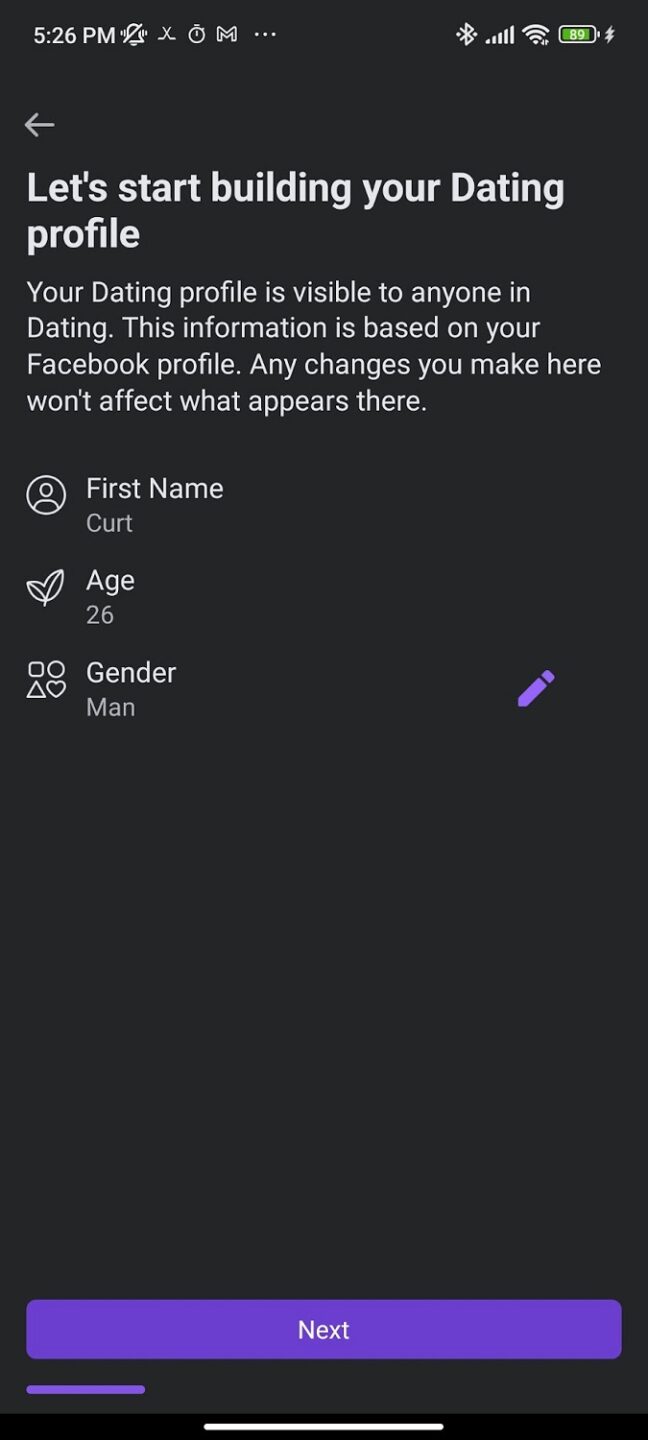
Task: Click the Gmail icon in status bar
Action: click(226, 34)
